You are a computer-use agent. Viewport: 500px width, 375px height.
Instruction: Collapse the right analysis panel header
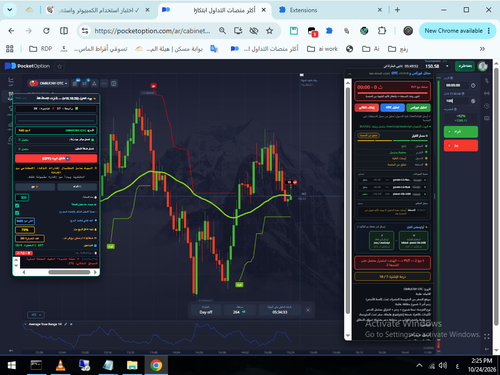click(x=349, y=74)
